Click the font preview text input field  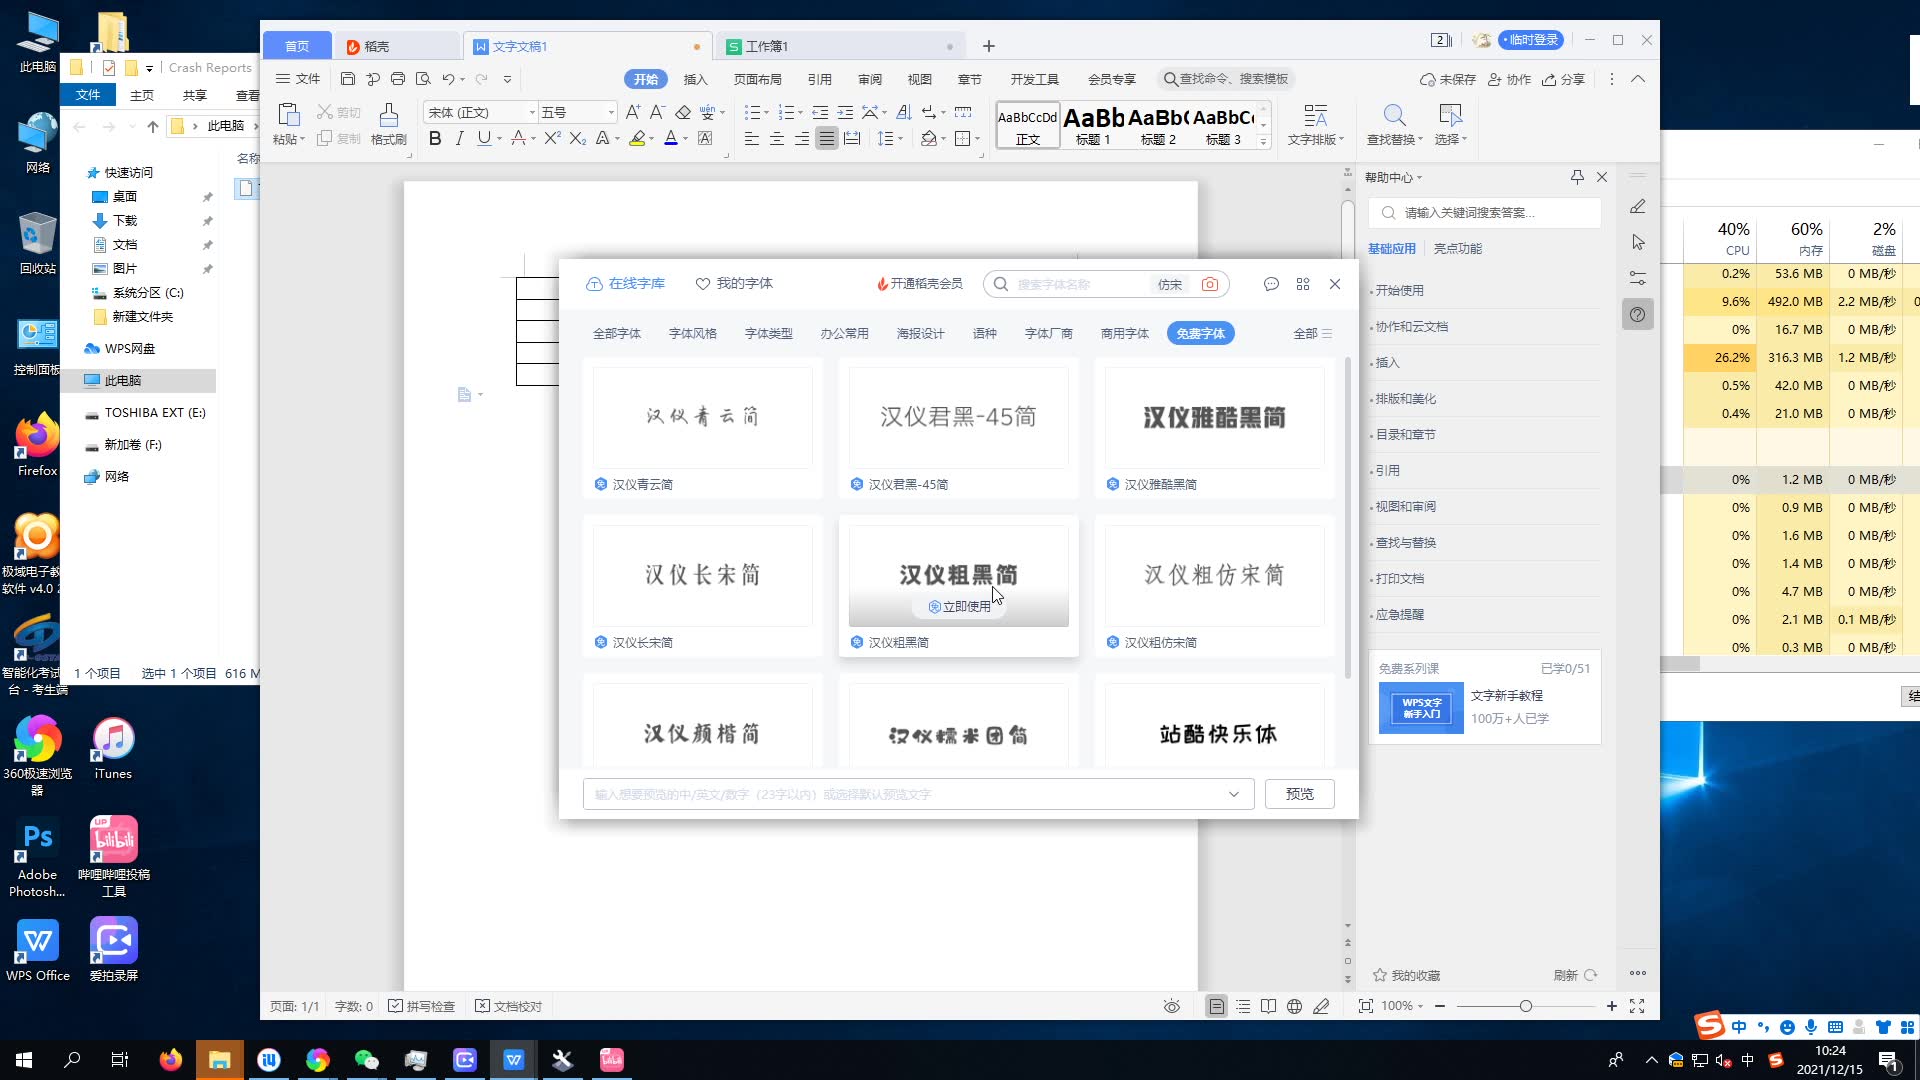pos(900,793)
